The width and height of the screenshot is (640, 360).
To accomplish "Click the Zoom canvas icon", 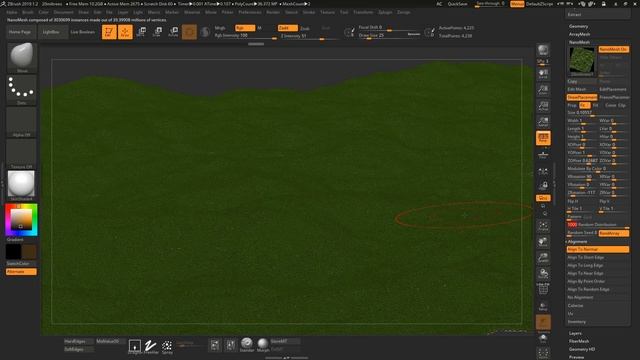I will pyautogui.click(x=543, y=89).
